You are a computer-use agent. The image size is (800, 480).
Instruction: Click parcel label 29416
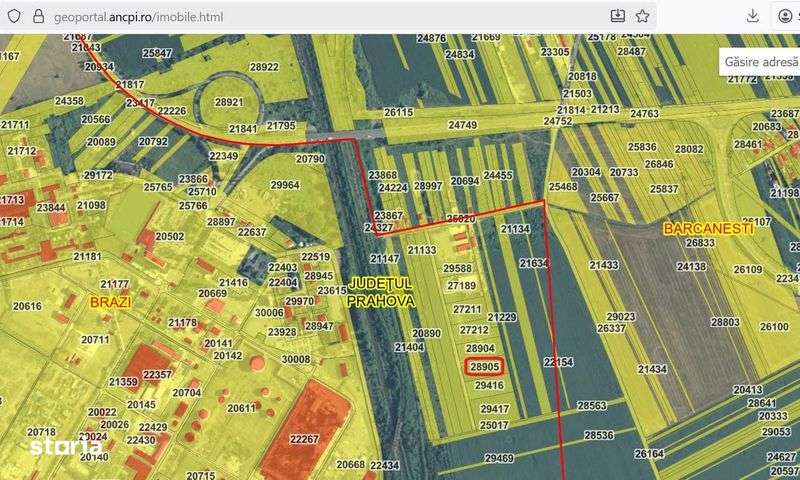489,385
